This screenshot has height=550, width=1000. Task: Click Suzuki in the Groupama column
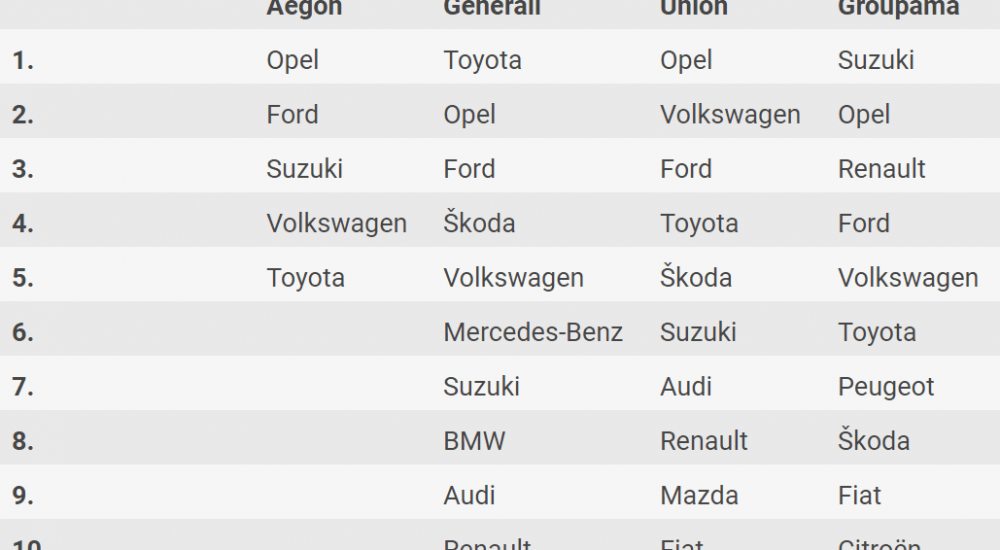(876, 60)
